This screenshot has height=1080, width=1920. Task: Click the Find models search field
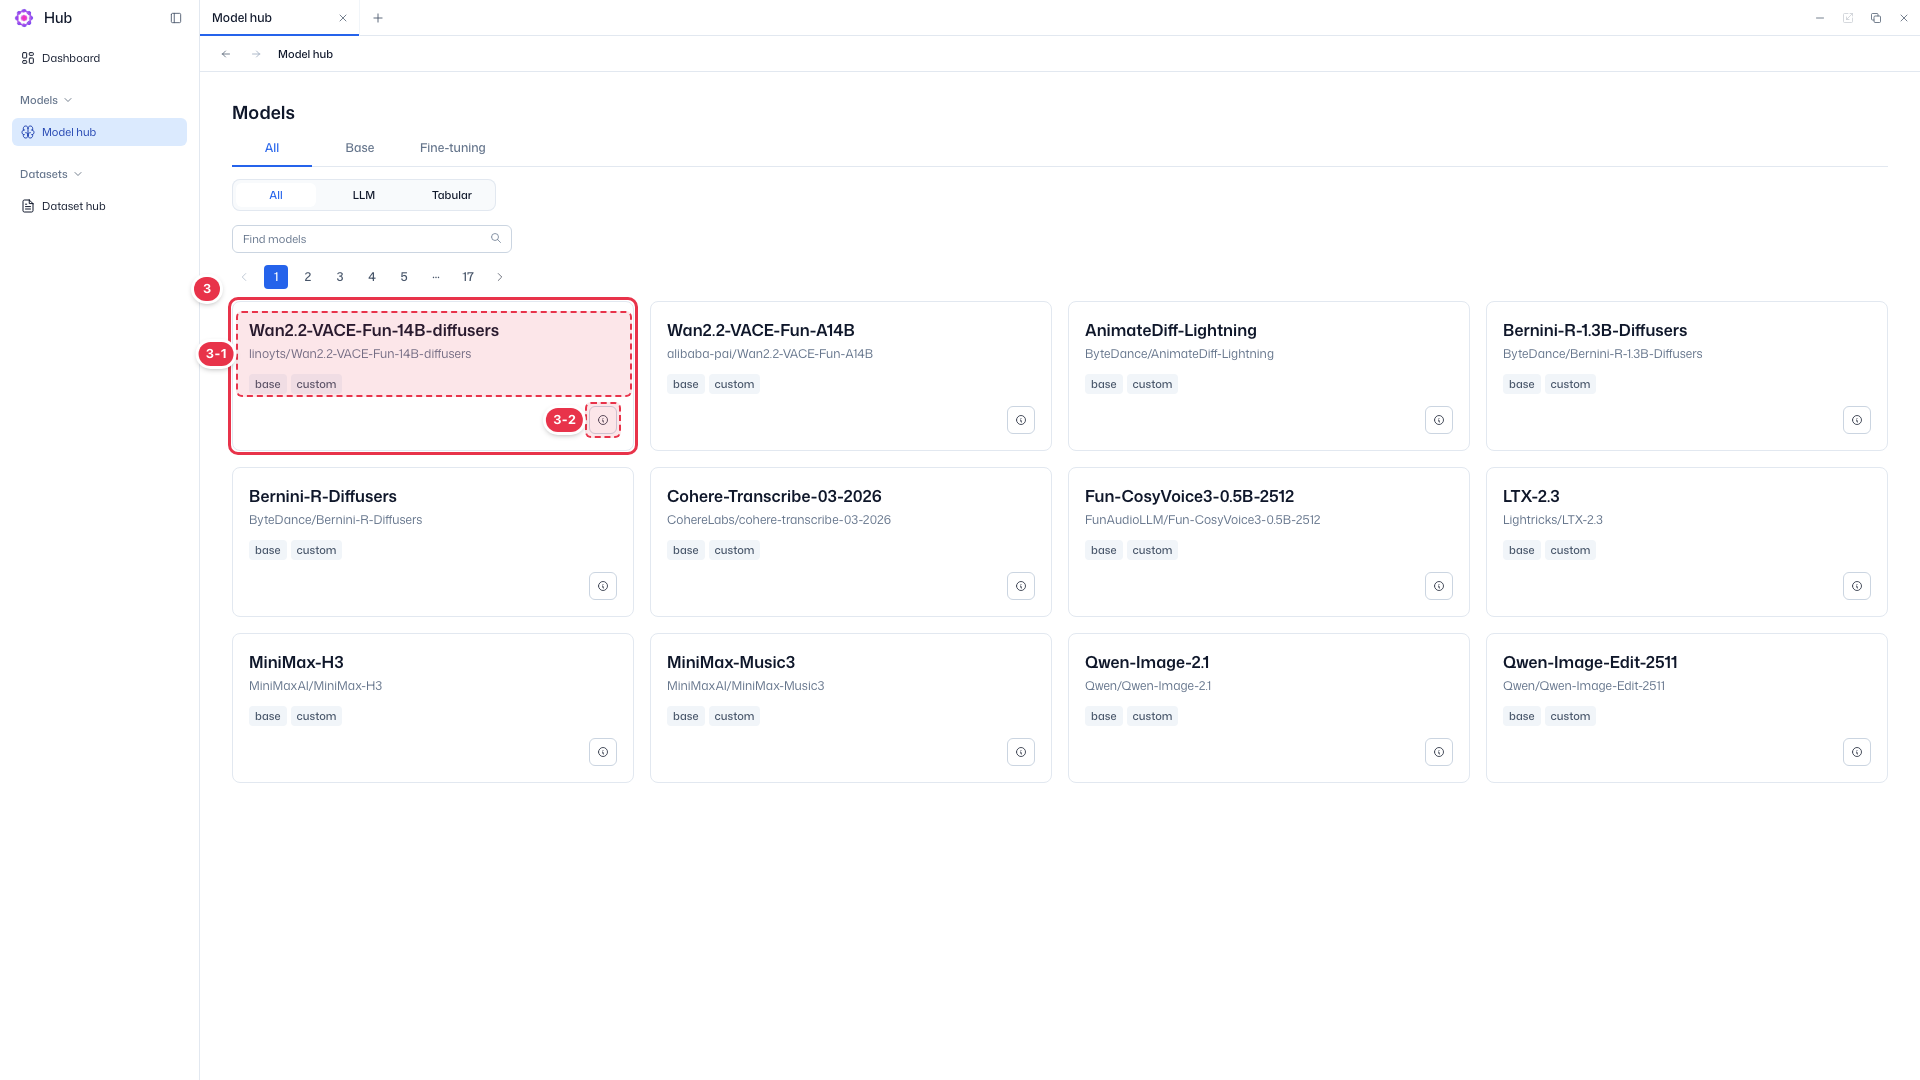(x=372, y=239)
